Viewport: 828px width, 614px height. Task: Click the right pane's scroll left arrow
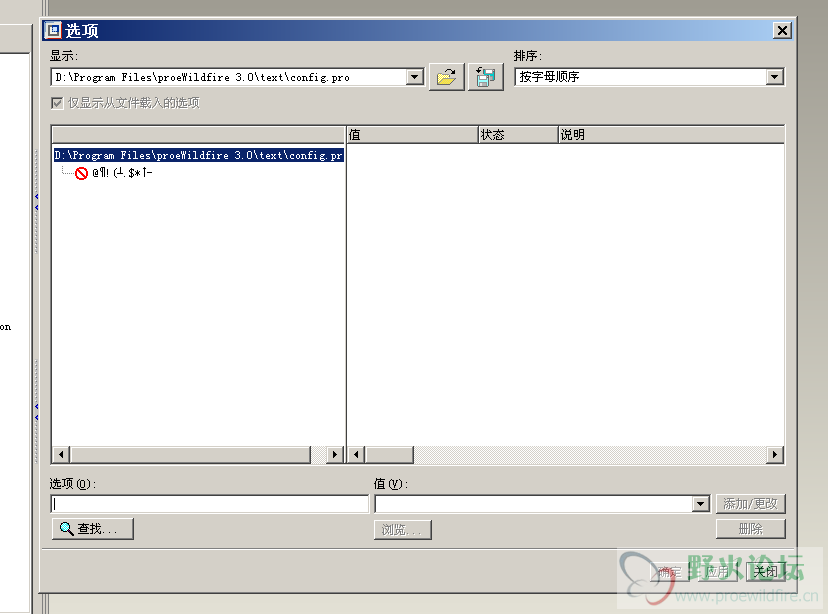pos(356,455)
